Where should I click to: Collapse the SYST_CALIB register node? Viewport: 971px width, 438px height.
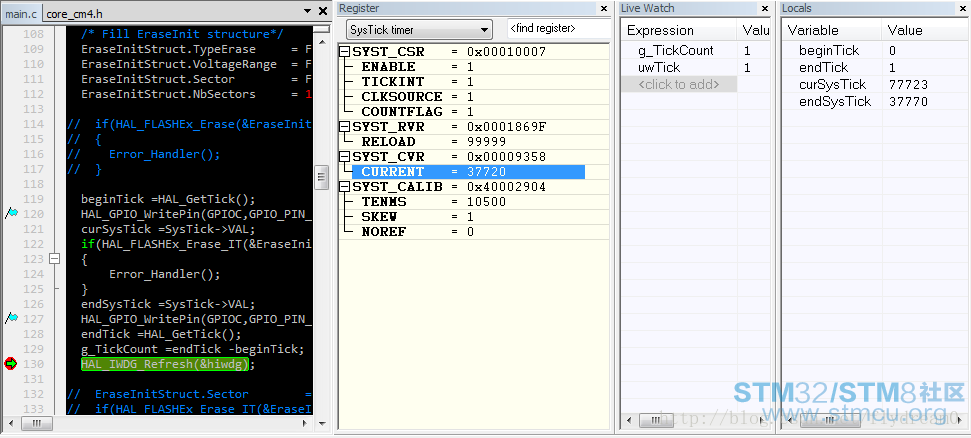click(345, 187)
